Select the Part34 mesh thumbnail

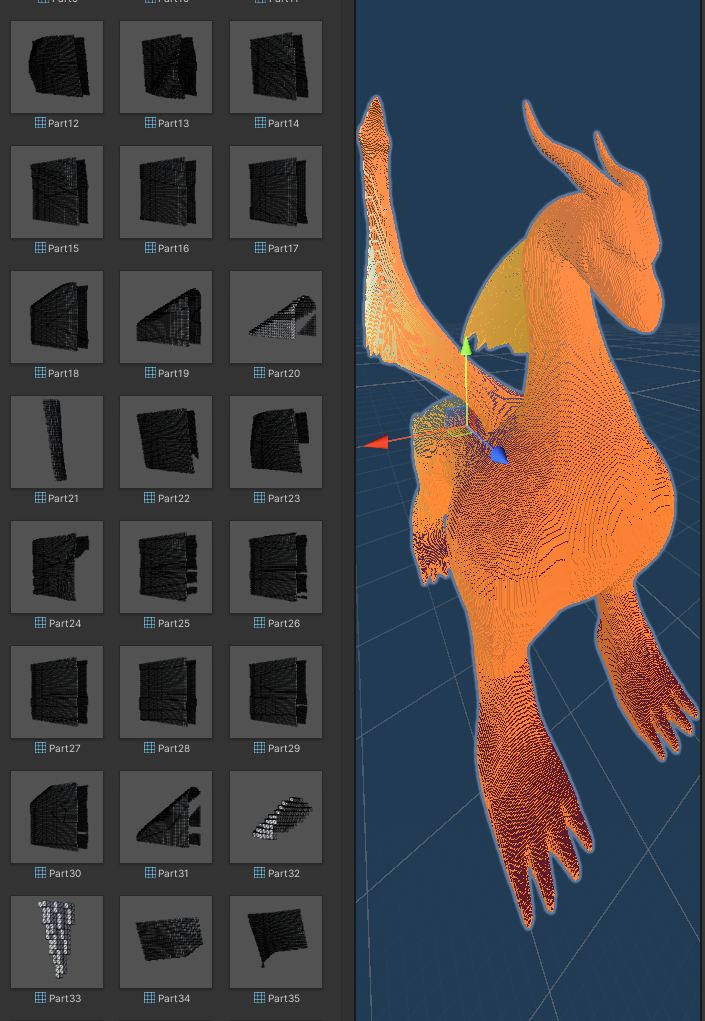(166, 942)
